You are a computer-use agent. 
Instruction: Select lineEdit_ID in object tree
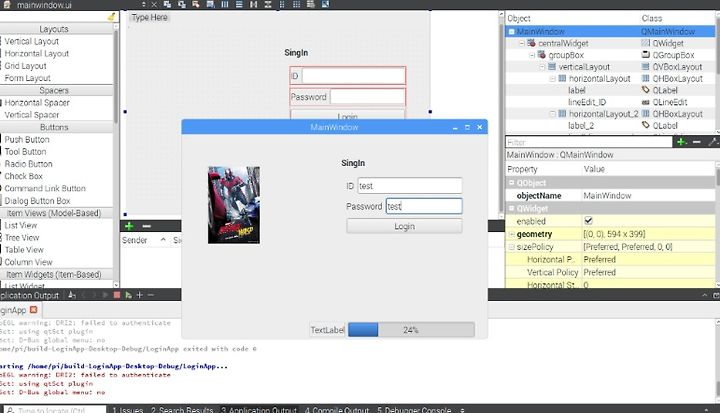(587, 102)
